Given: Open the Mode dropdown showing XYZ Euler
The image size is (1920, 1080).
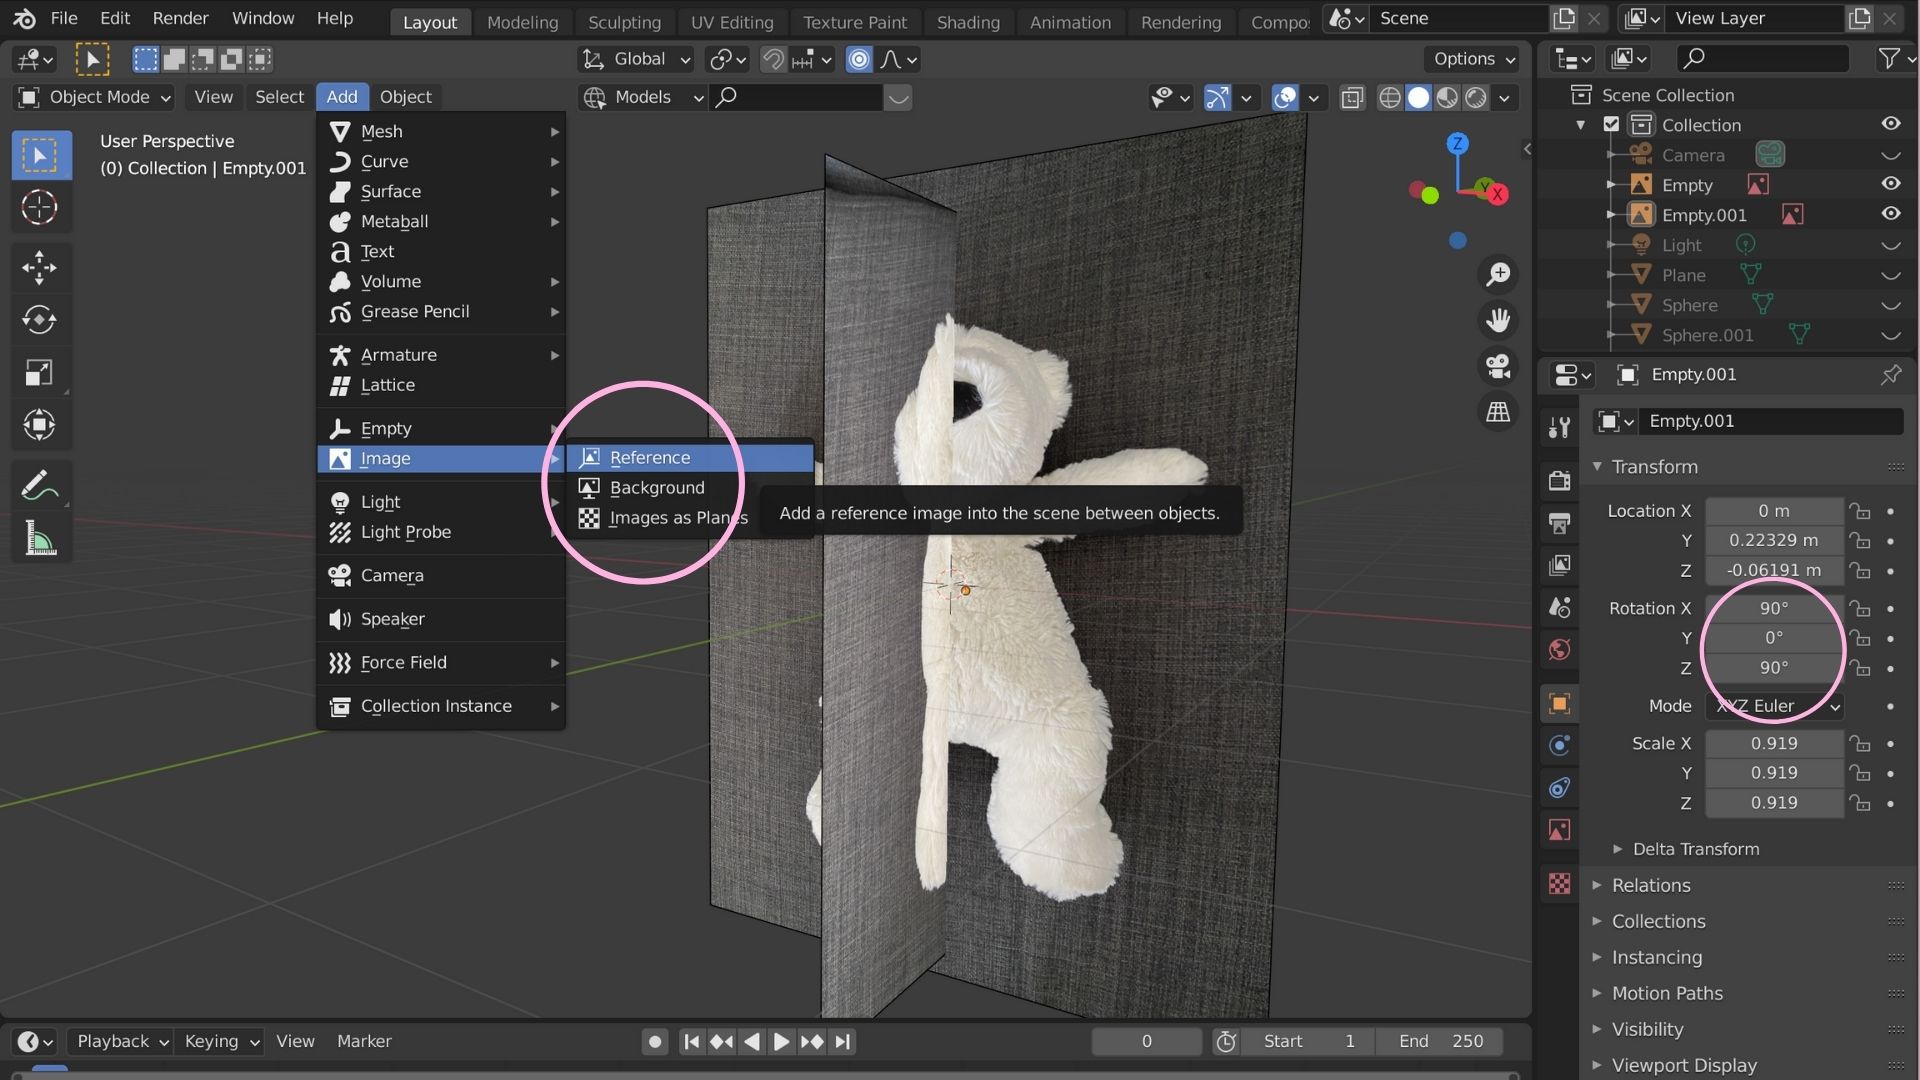Looking at the screenshot, I should point(1773,705).
